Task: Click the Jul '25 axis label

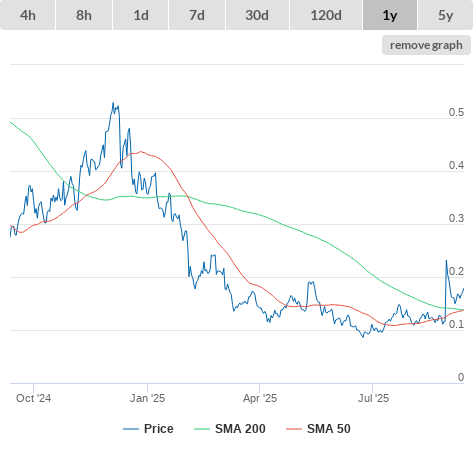Action: [373, 398]
